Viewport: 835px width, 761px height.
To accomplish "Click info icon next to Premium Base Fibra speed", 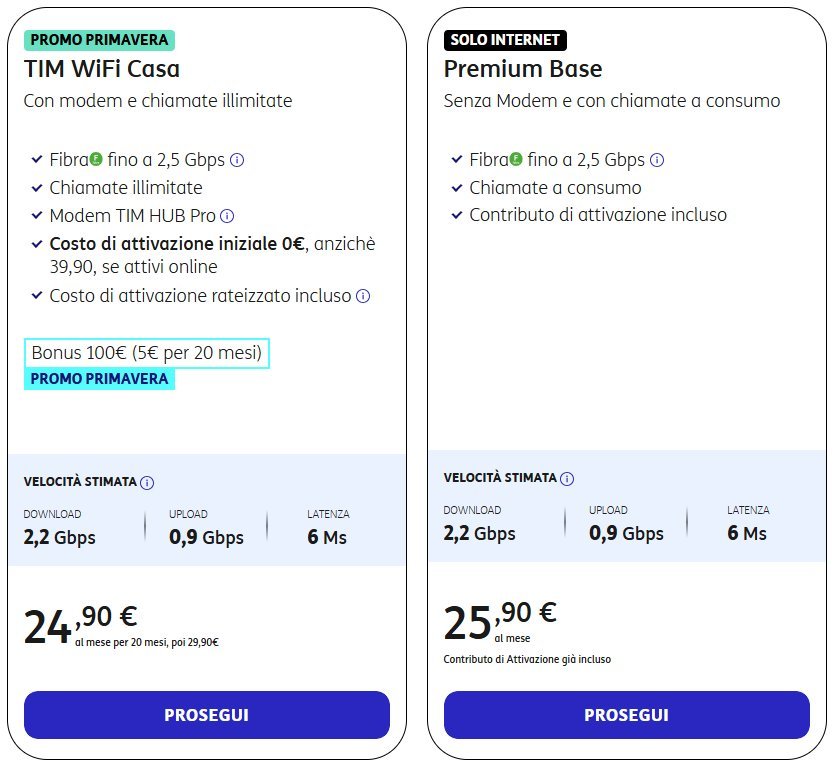I will point(657,160).
